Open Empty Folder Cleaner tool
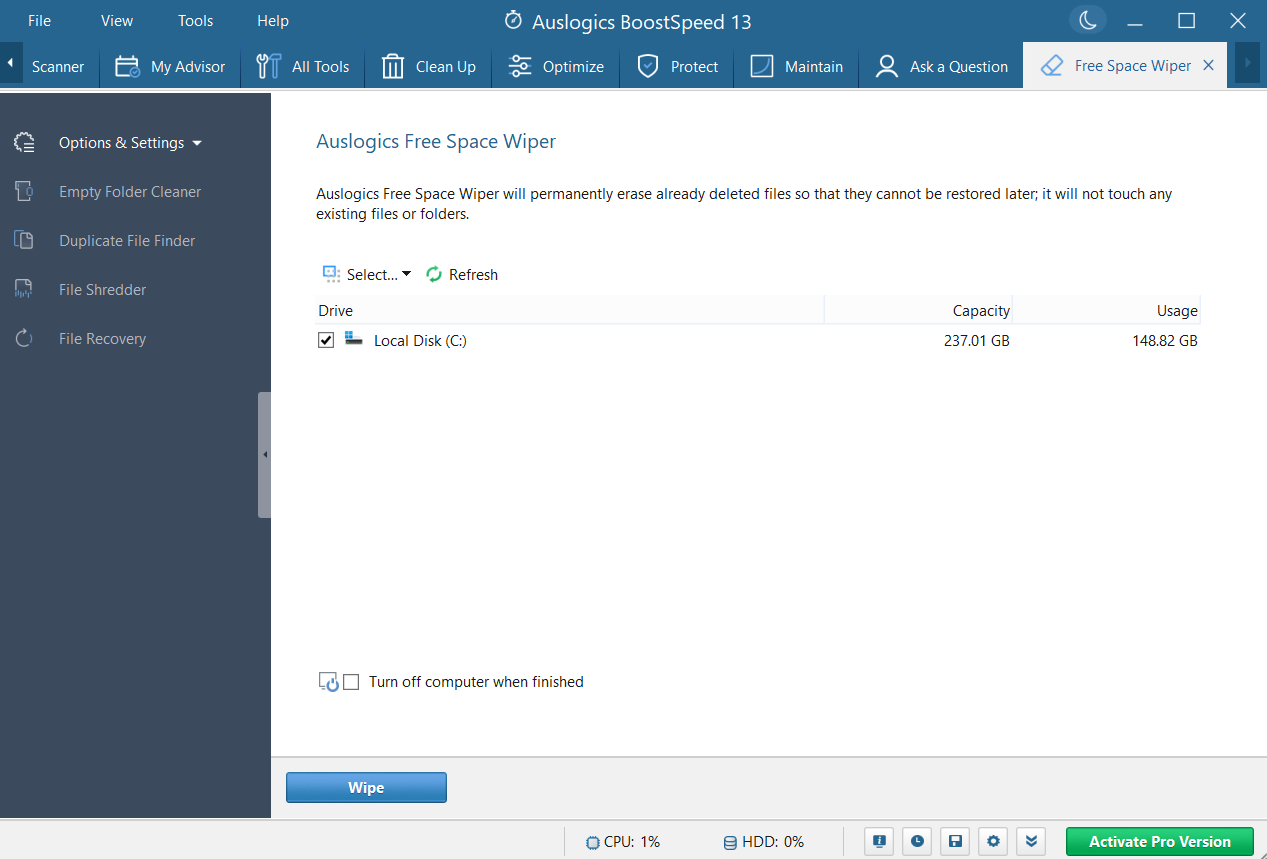The image size is (1267, 859). (x=130, y=192)
